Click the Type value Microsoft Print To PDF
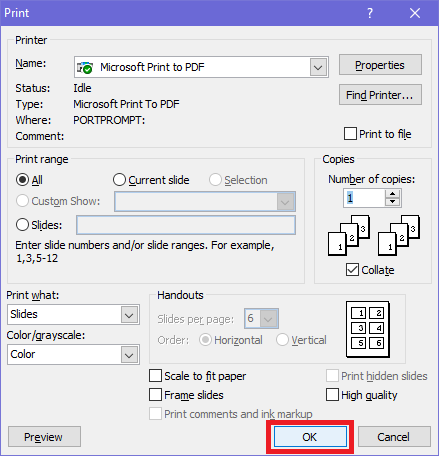The image size is (439, 456). pos(126,104)
